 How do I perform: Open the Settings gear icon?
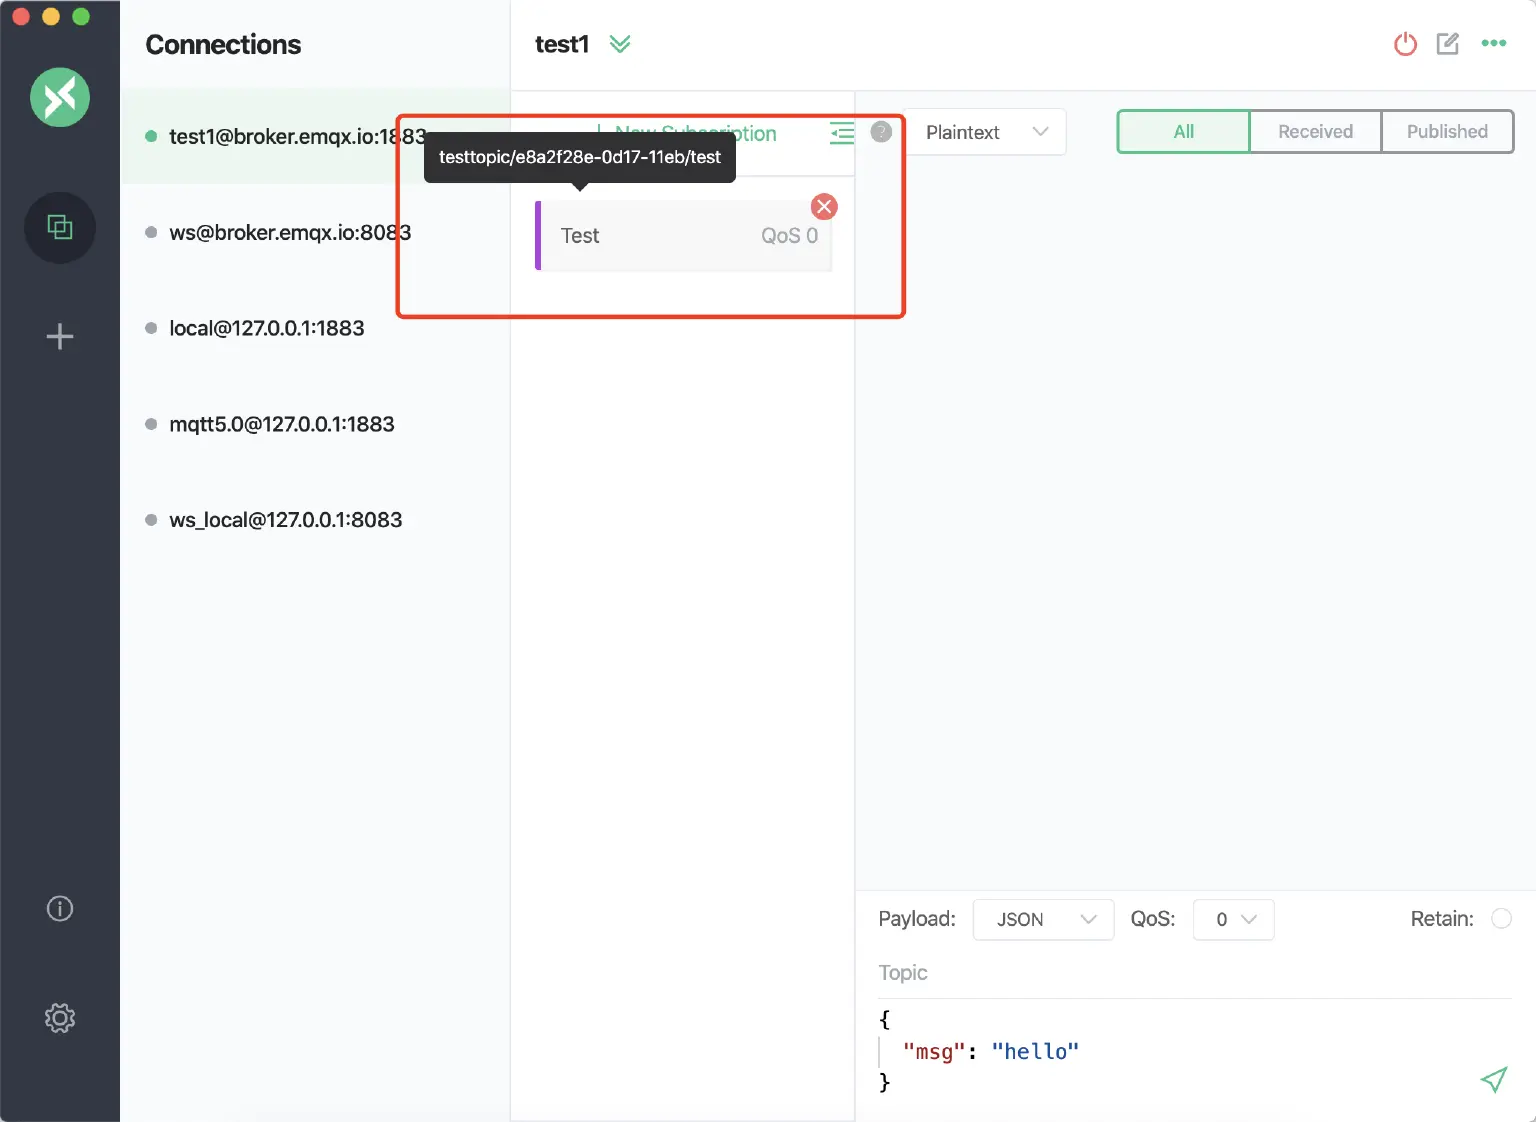(60, 1018)
